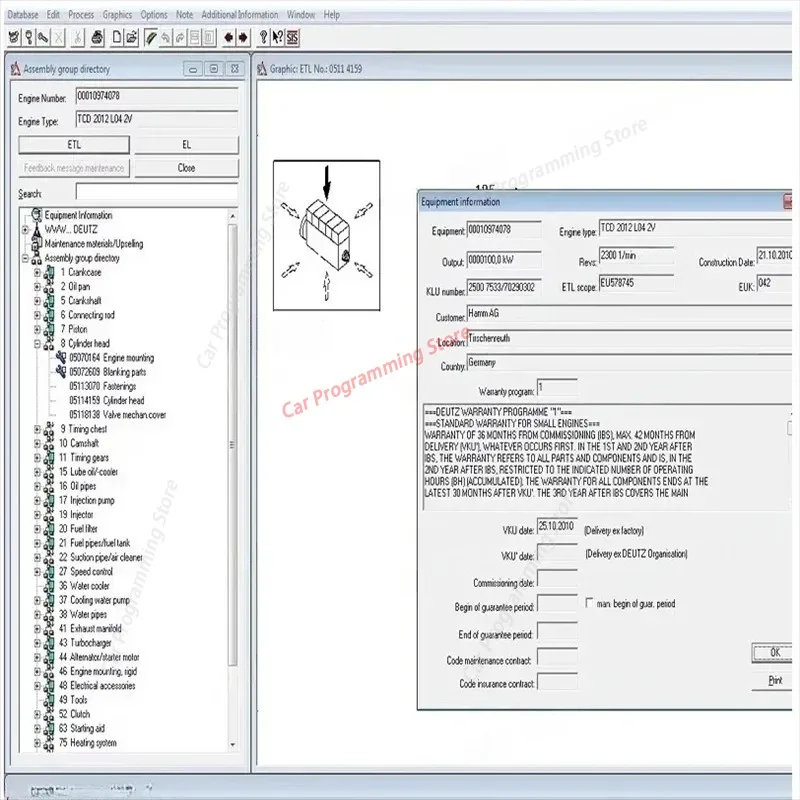Click the assembly tree vertical scrollbar thumb

pyautogui.click(x=233, y=444)
